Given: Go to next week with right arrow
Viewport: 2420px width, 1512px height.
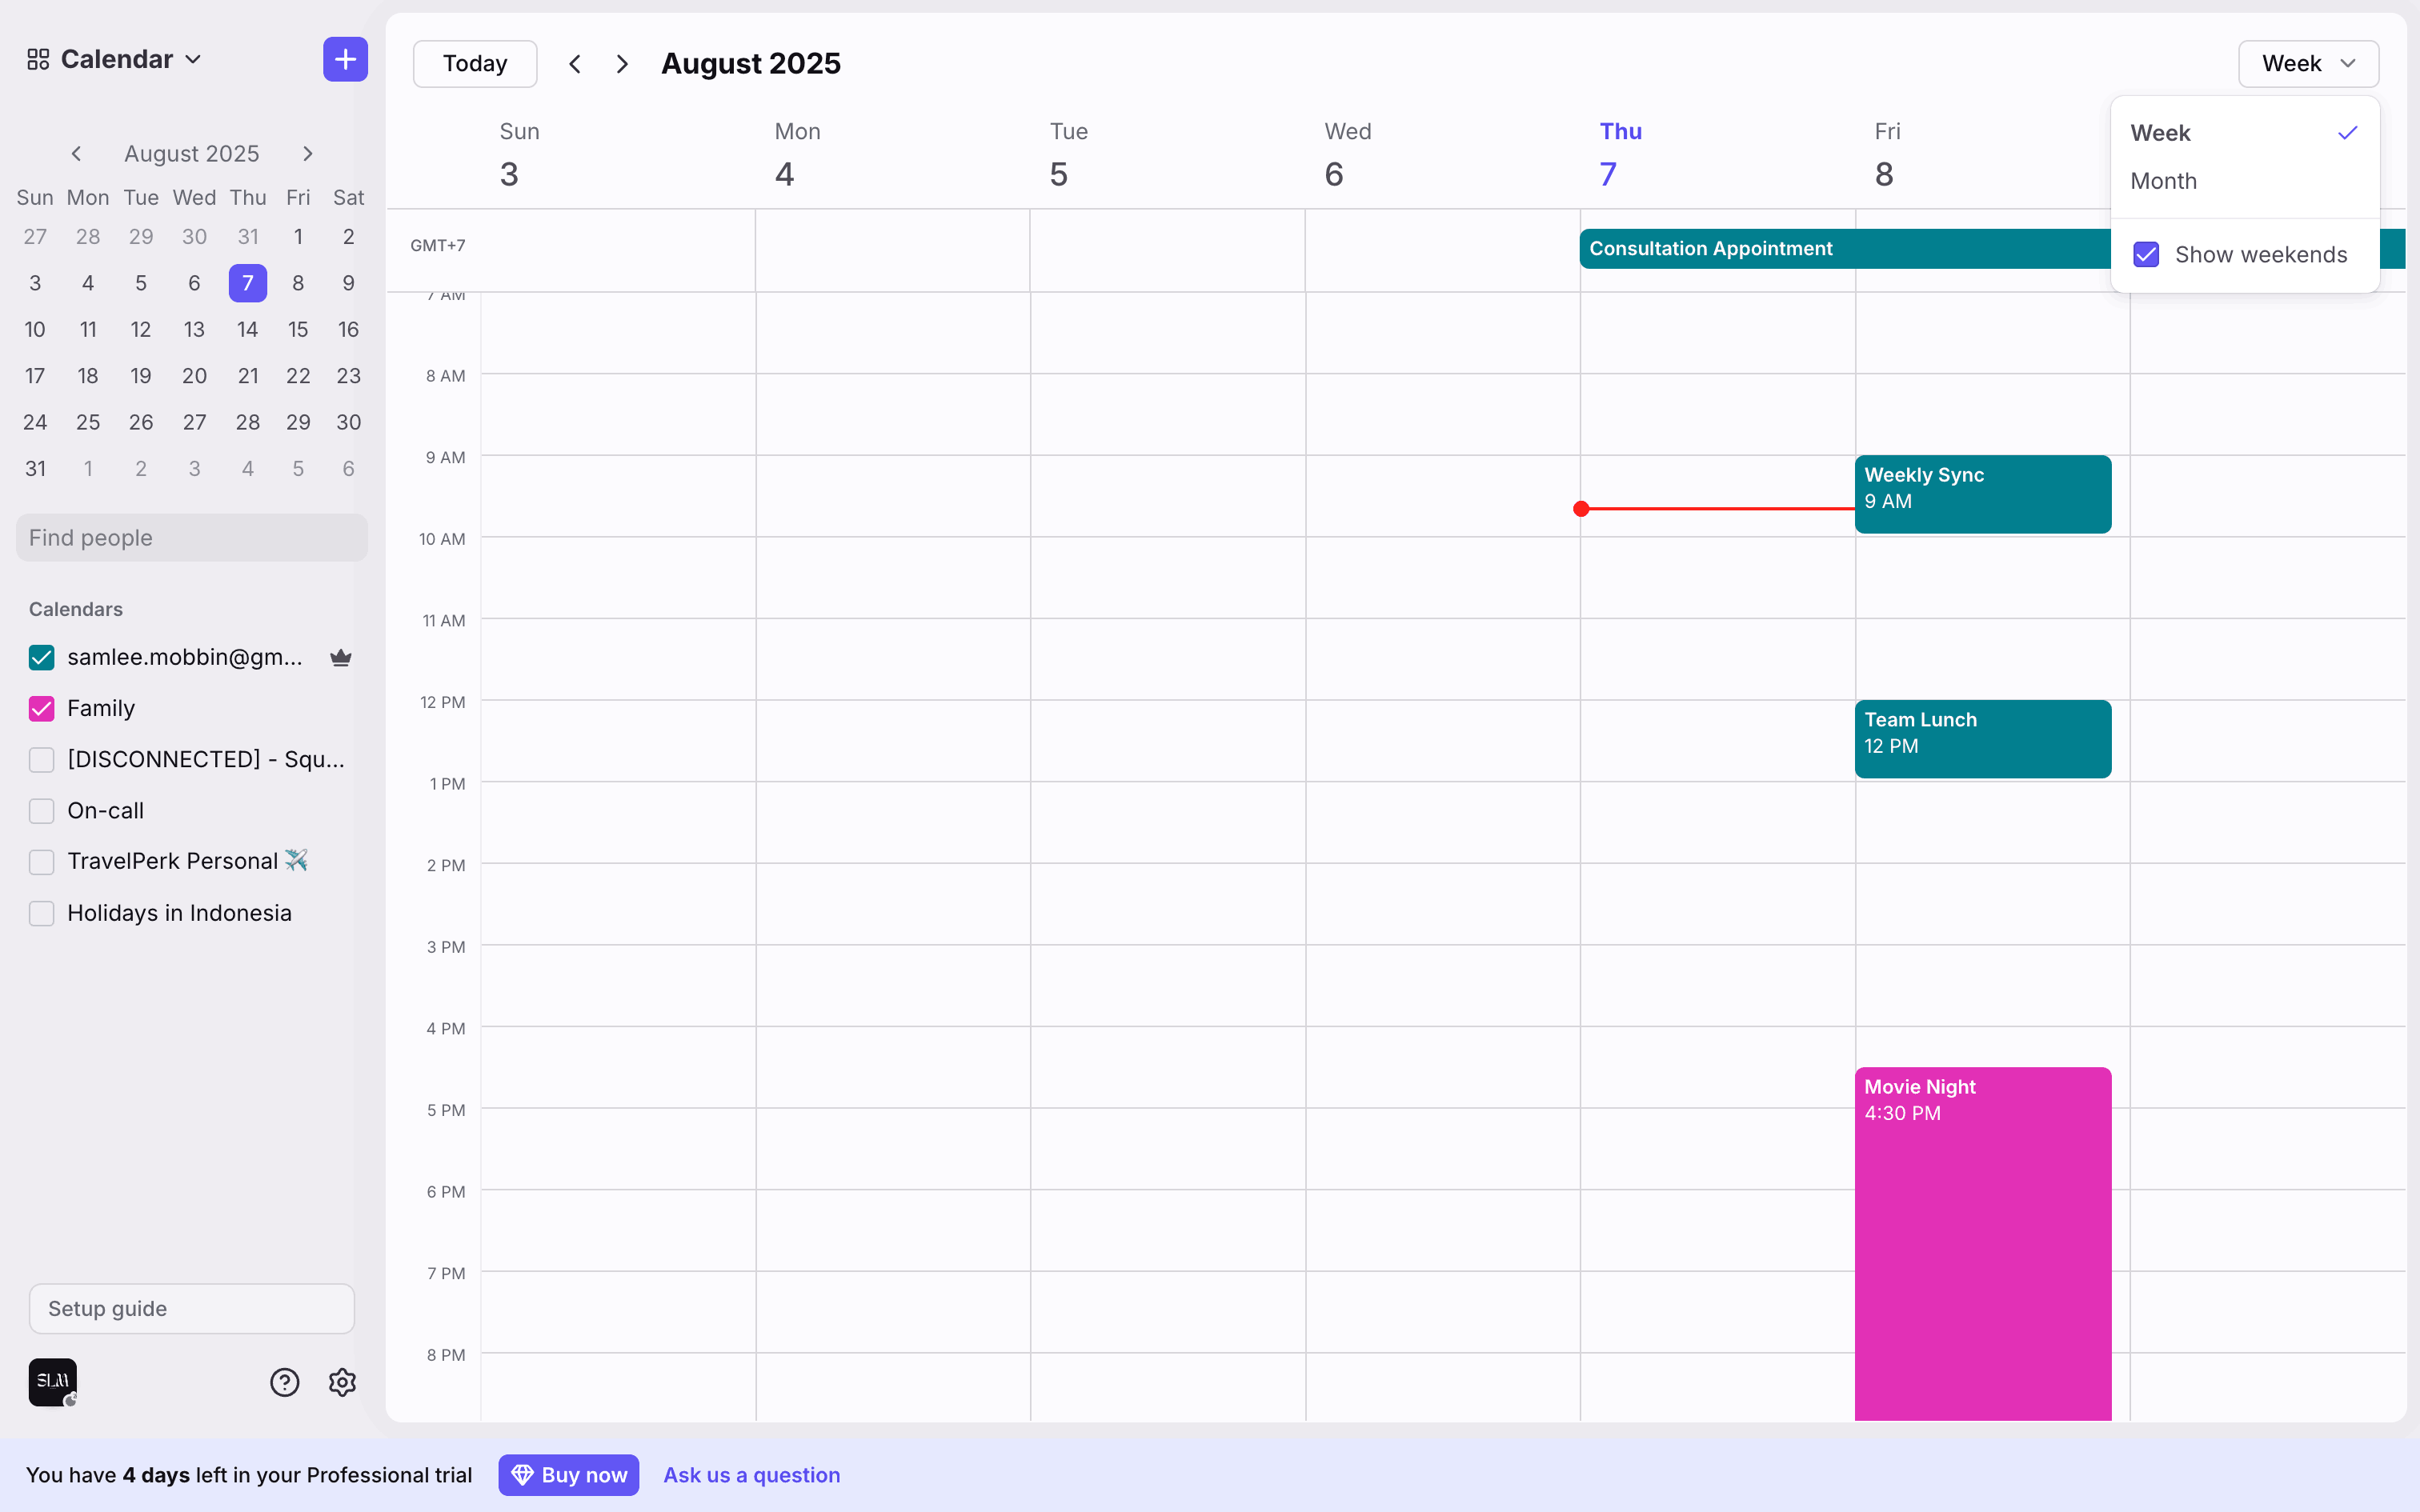Looking at the screenshot, I should pyautogui.click(x=622, y=64).
